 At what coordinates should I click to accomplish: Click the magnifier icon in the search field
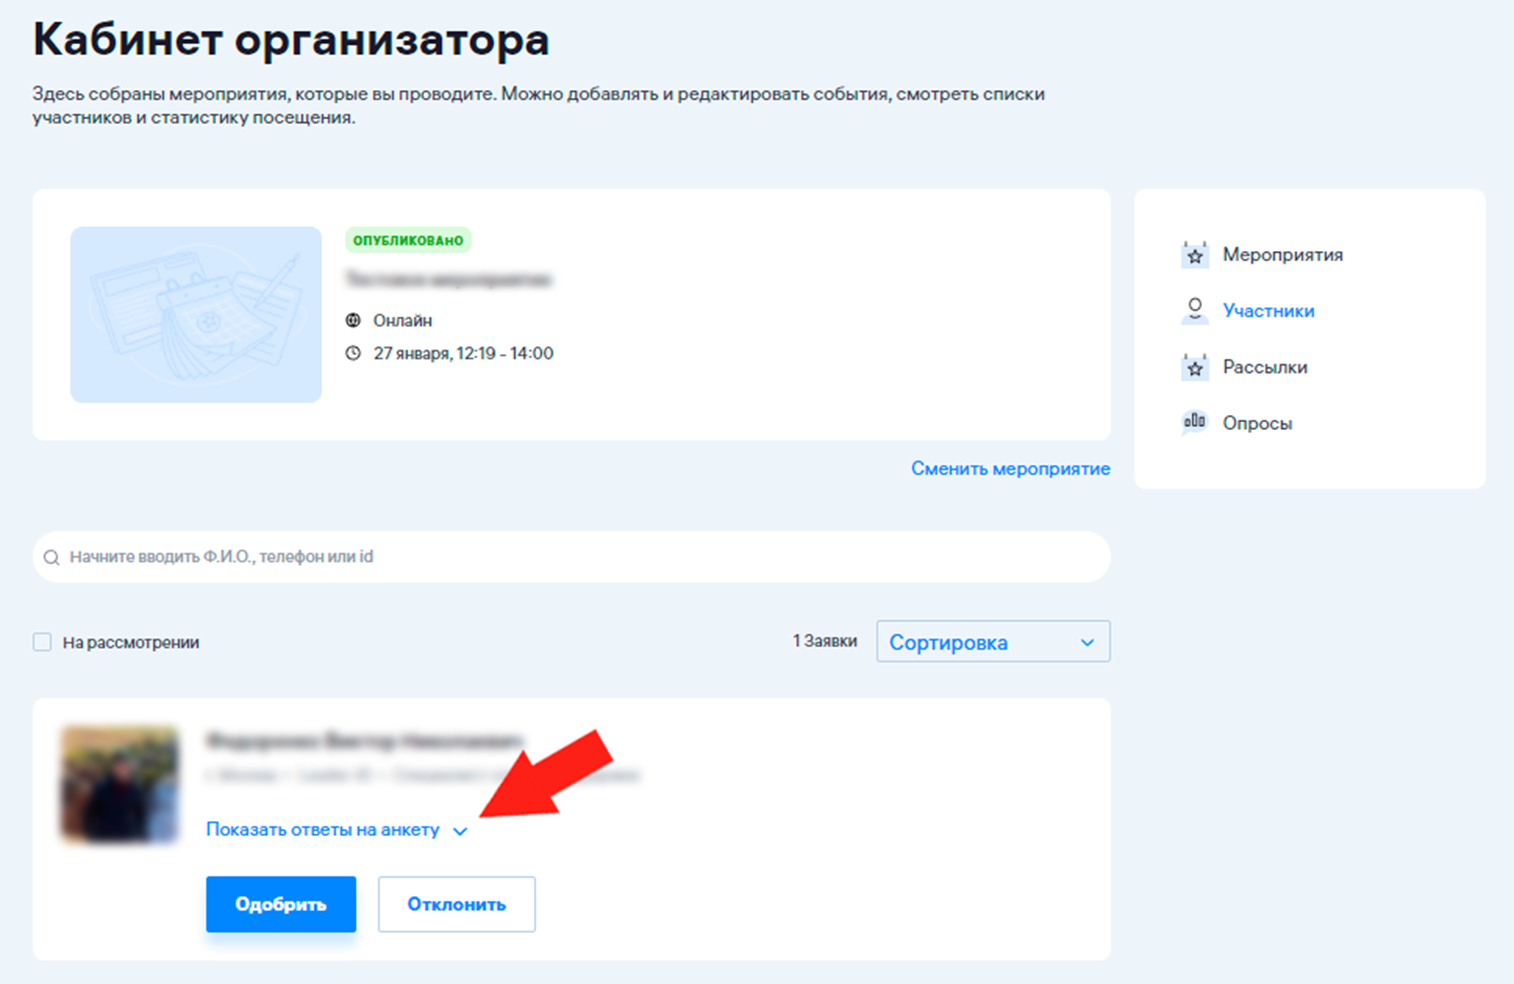point(52,558)
